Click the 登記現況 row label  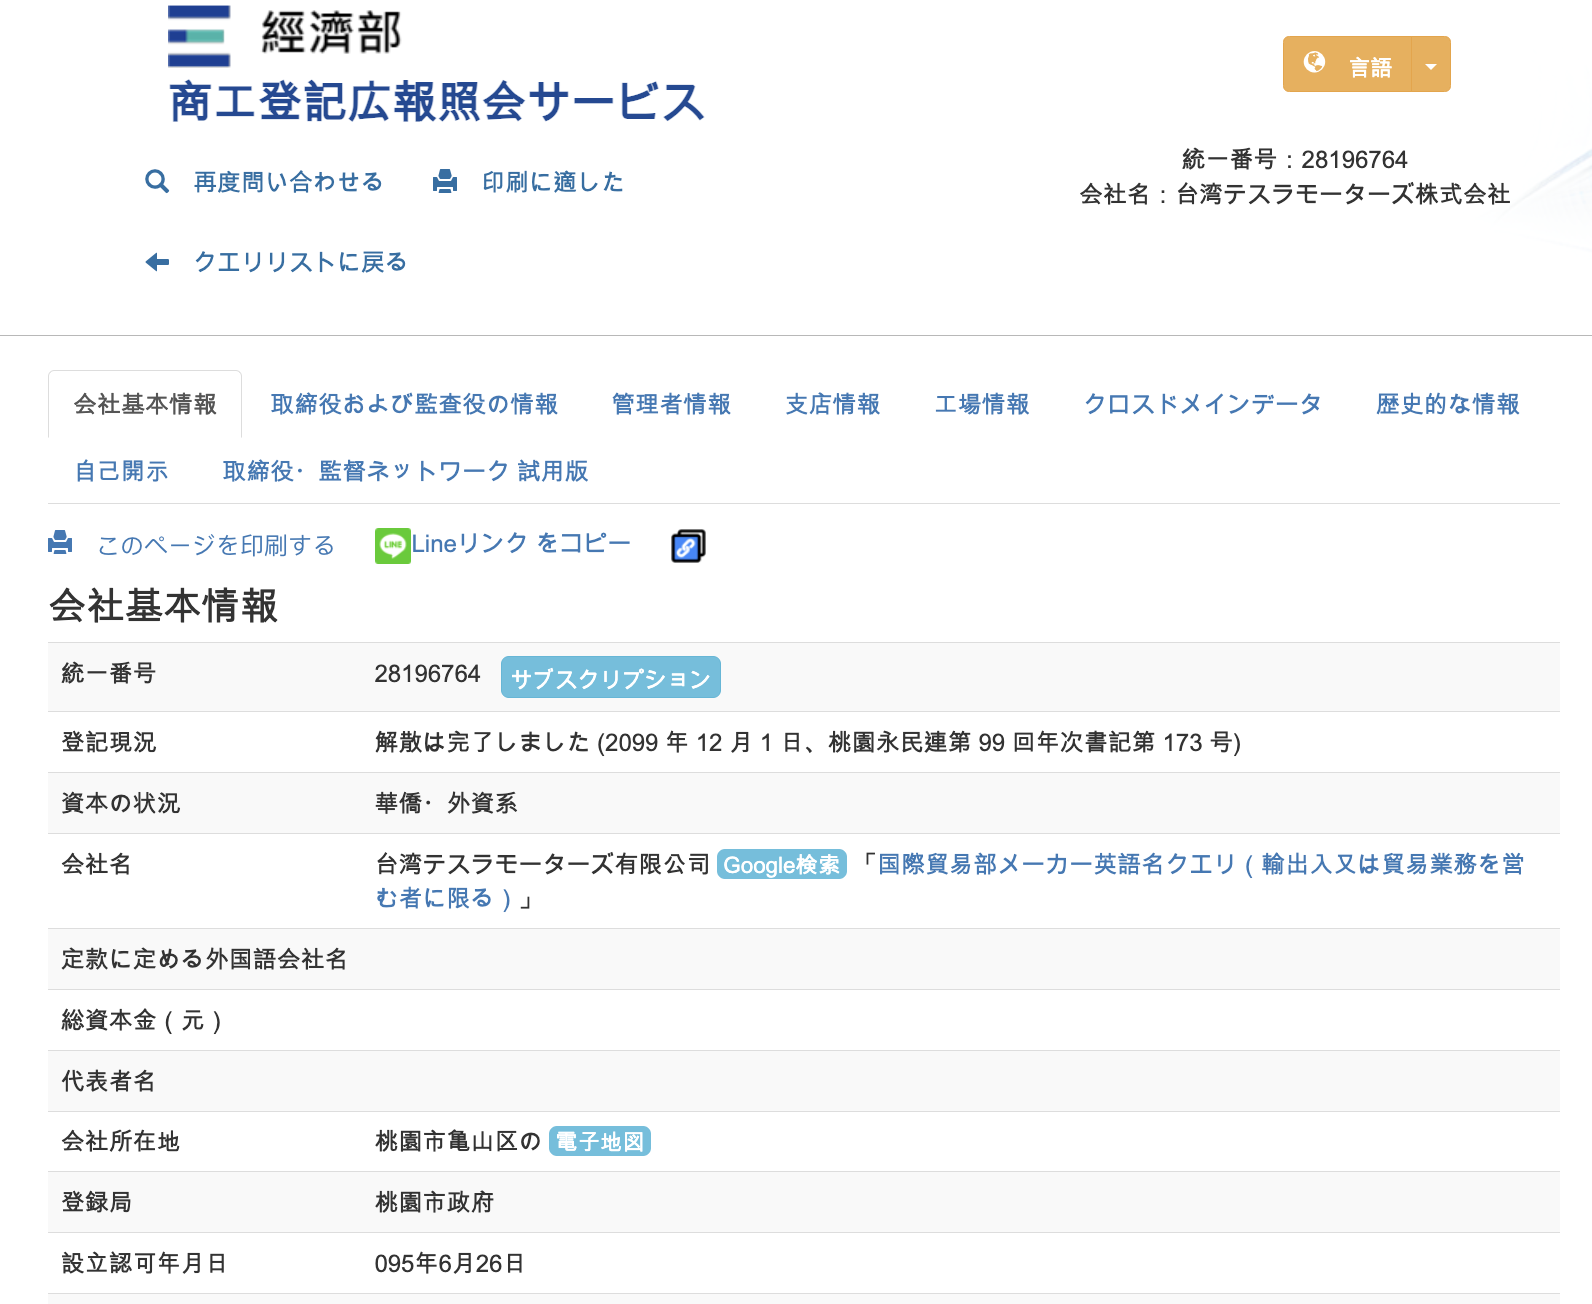[108, 742]
